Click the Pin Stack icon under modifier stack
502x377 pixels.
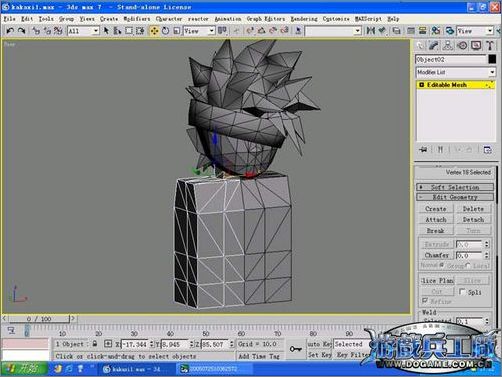(x=423, y=150)
